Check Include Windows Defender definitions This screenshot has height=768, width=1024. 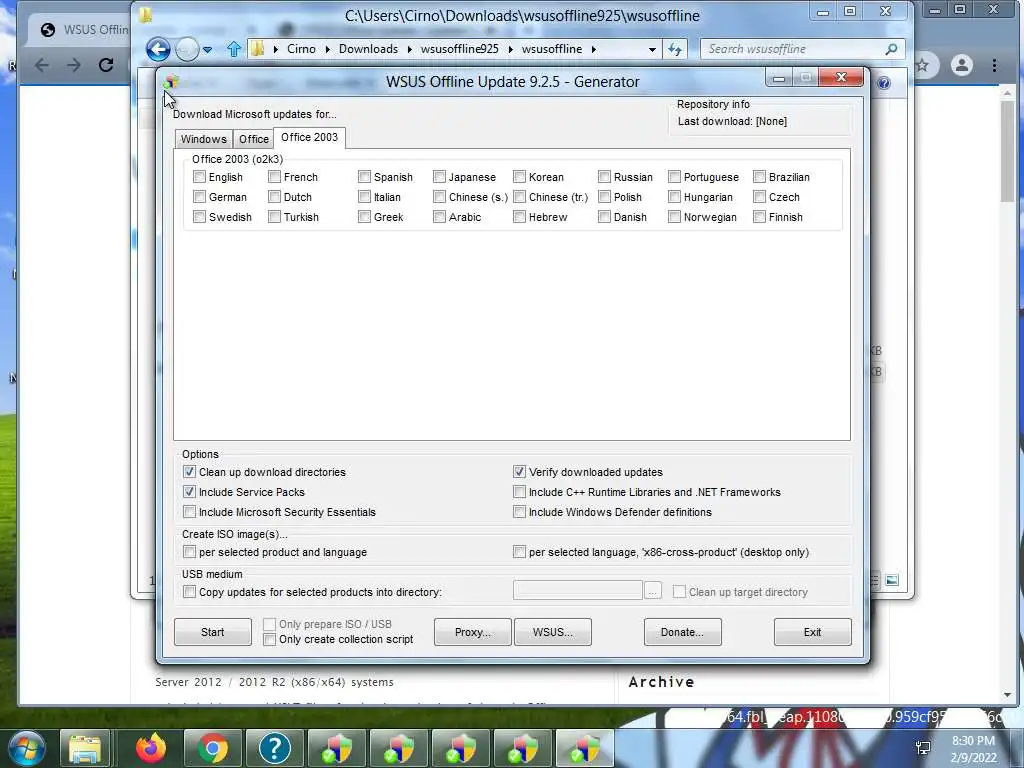tap(519, 512)
